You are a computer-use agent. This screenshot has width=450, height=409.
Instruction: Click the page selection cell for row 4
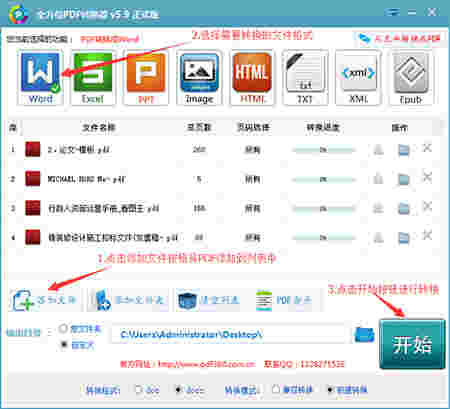pos(252,238)
